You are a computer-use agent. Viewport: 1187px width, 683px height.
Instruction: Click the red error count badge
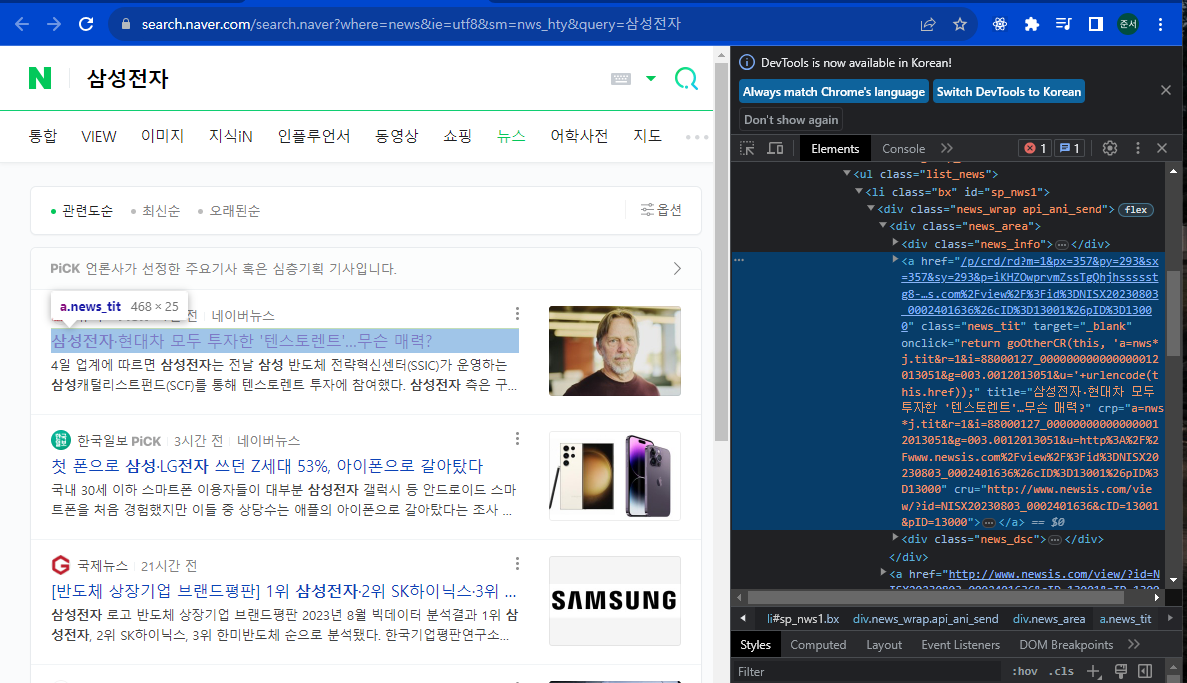(1035, 148)
